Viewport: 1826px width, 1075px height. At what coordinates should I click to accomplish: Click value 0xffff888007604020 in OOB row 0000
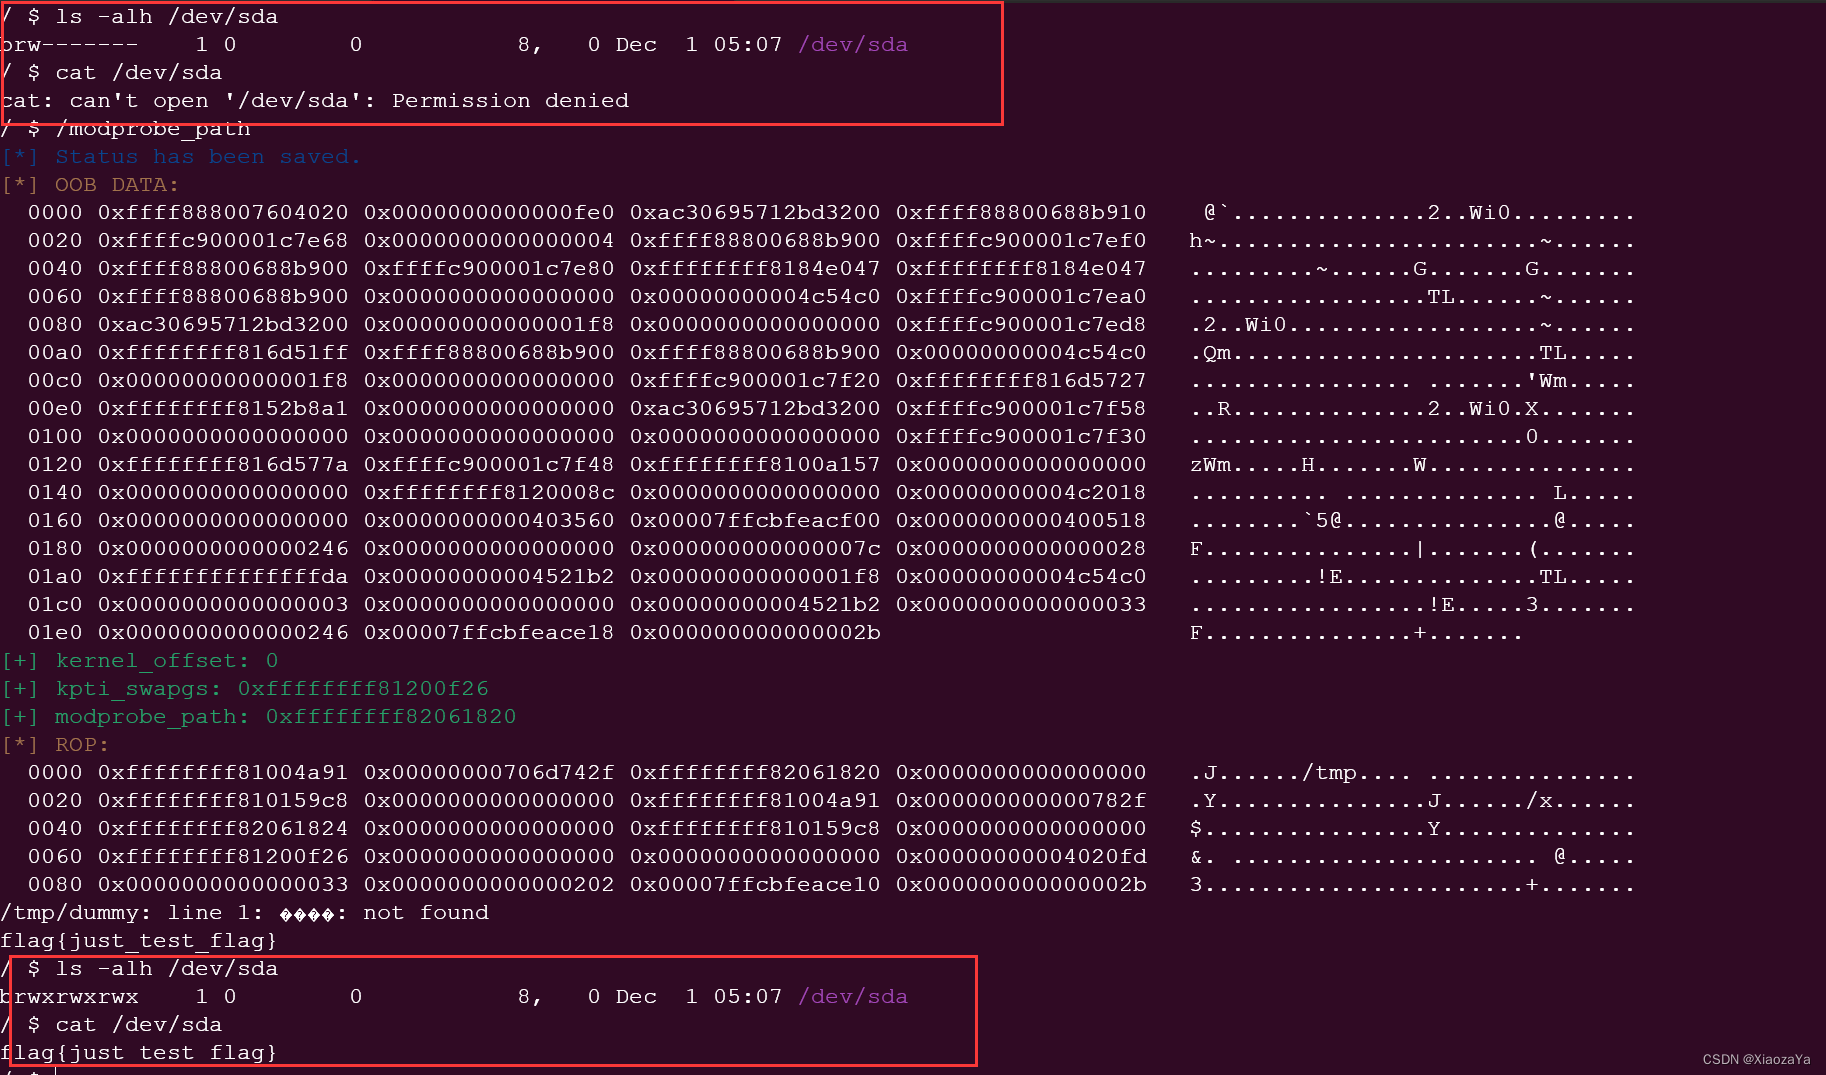coord(223,213)
